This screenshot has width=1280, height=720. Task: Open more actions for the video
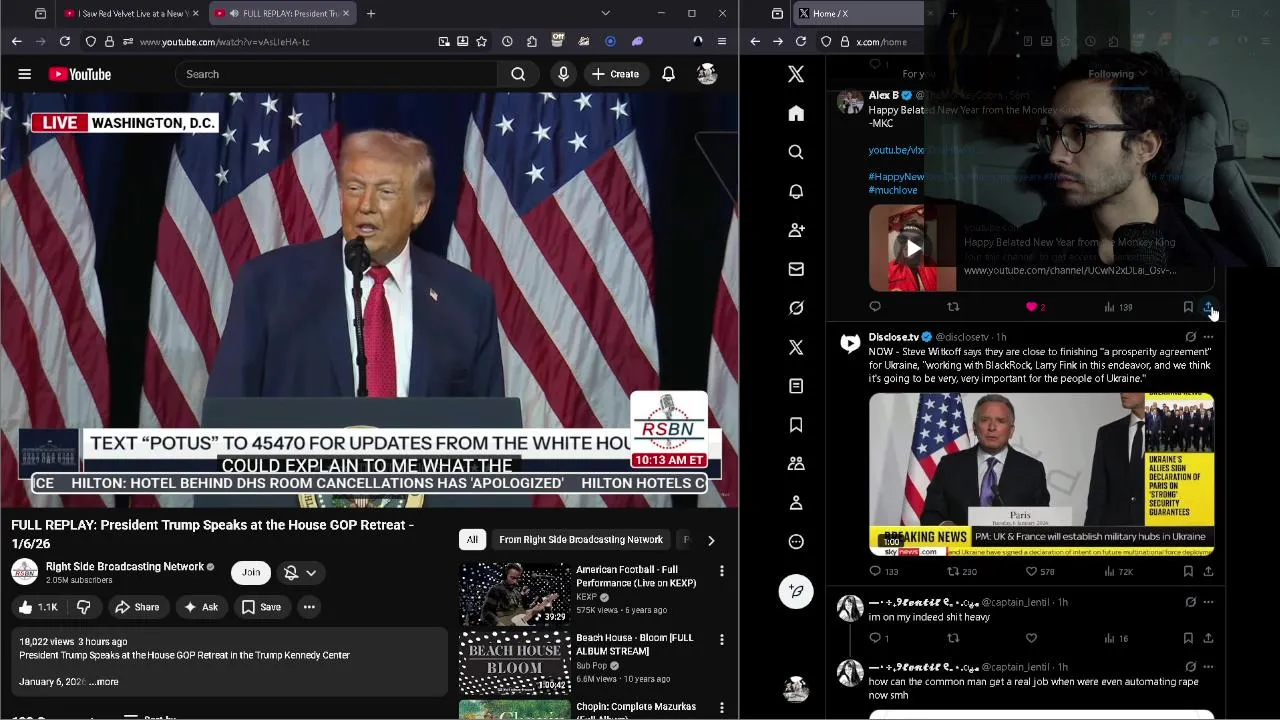click(x=309, y=607)
